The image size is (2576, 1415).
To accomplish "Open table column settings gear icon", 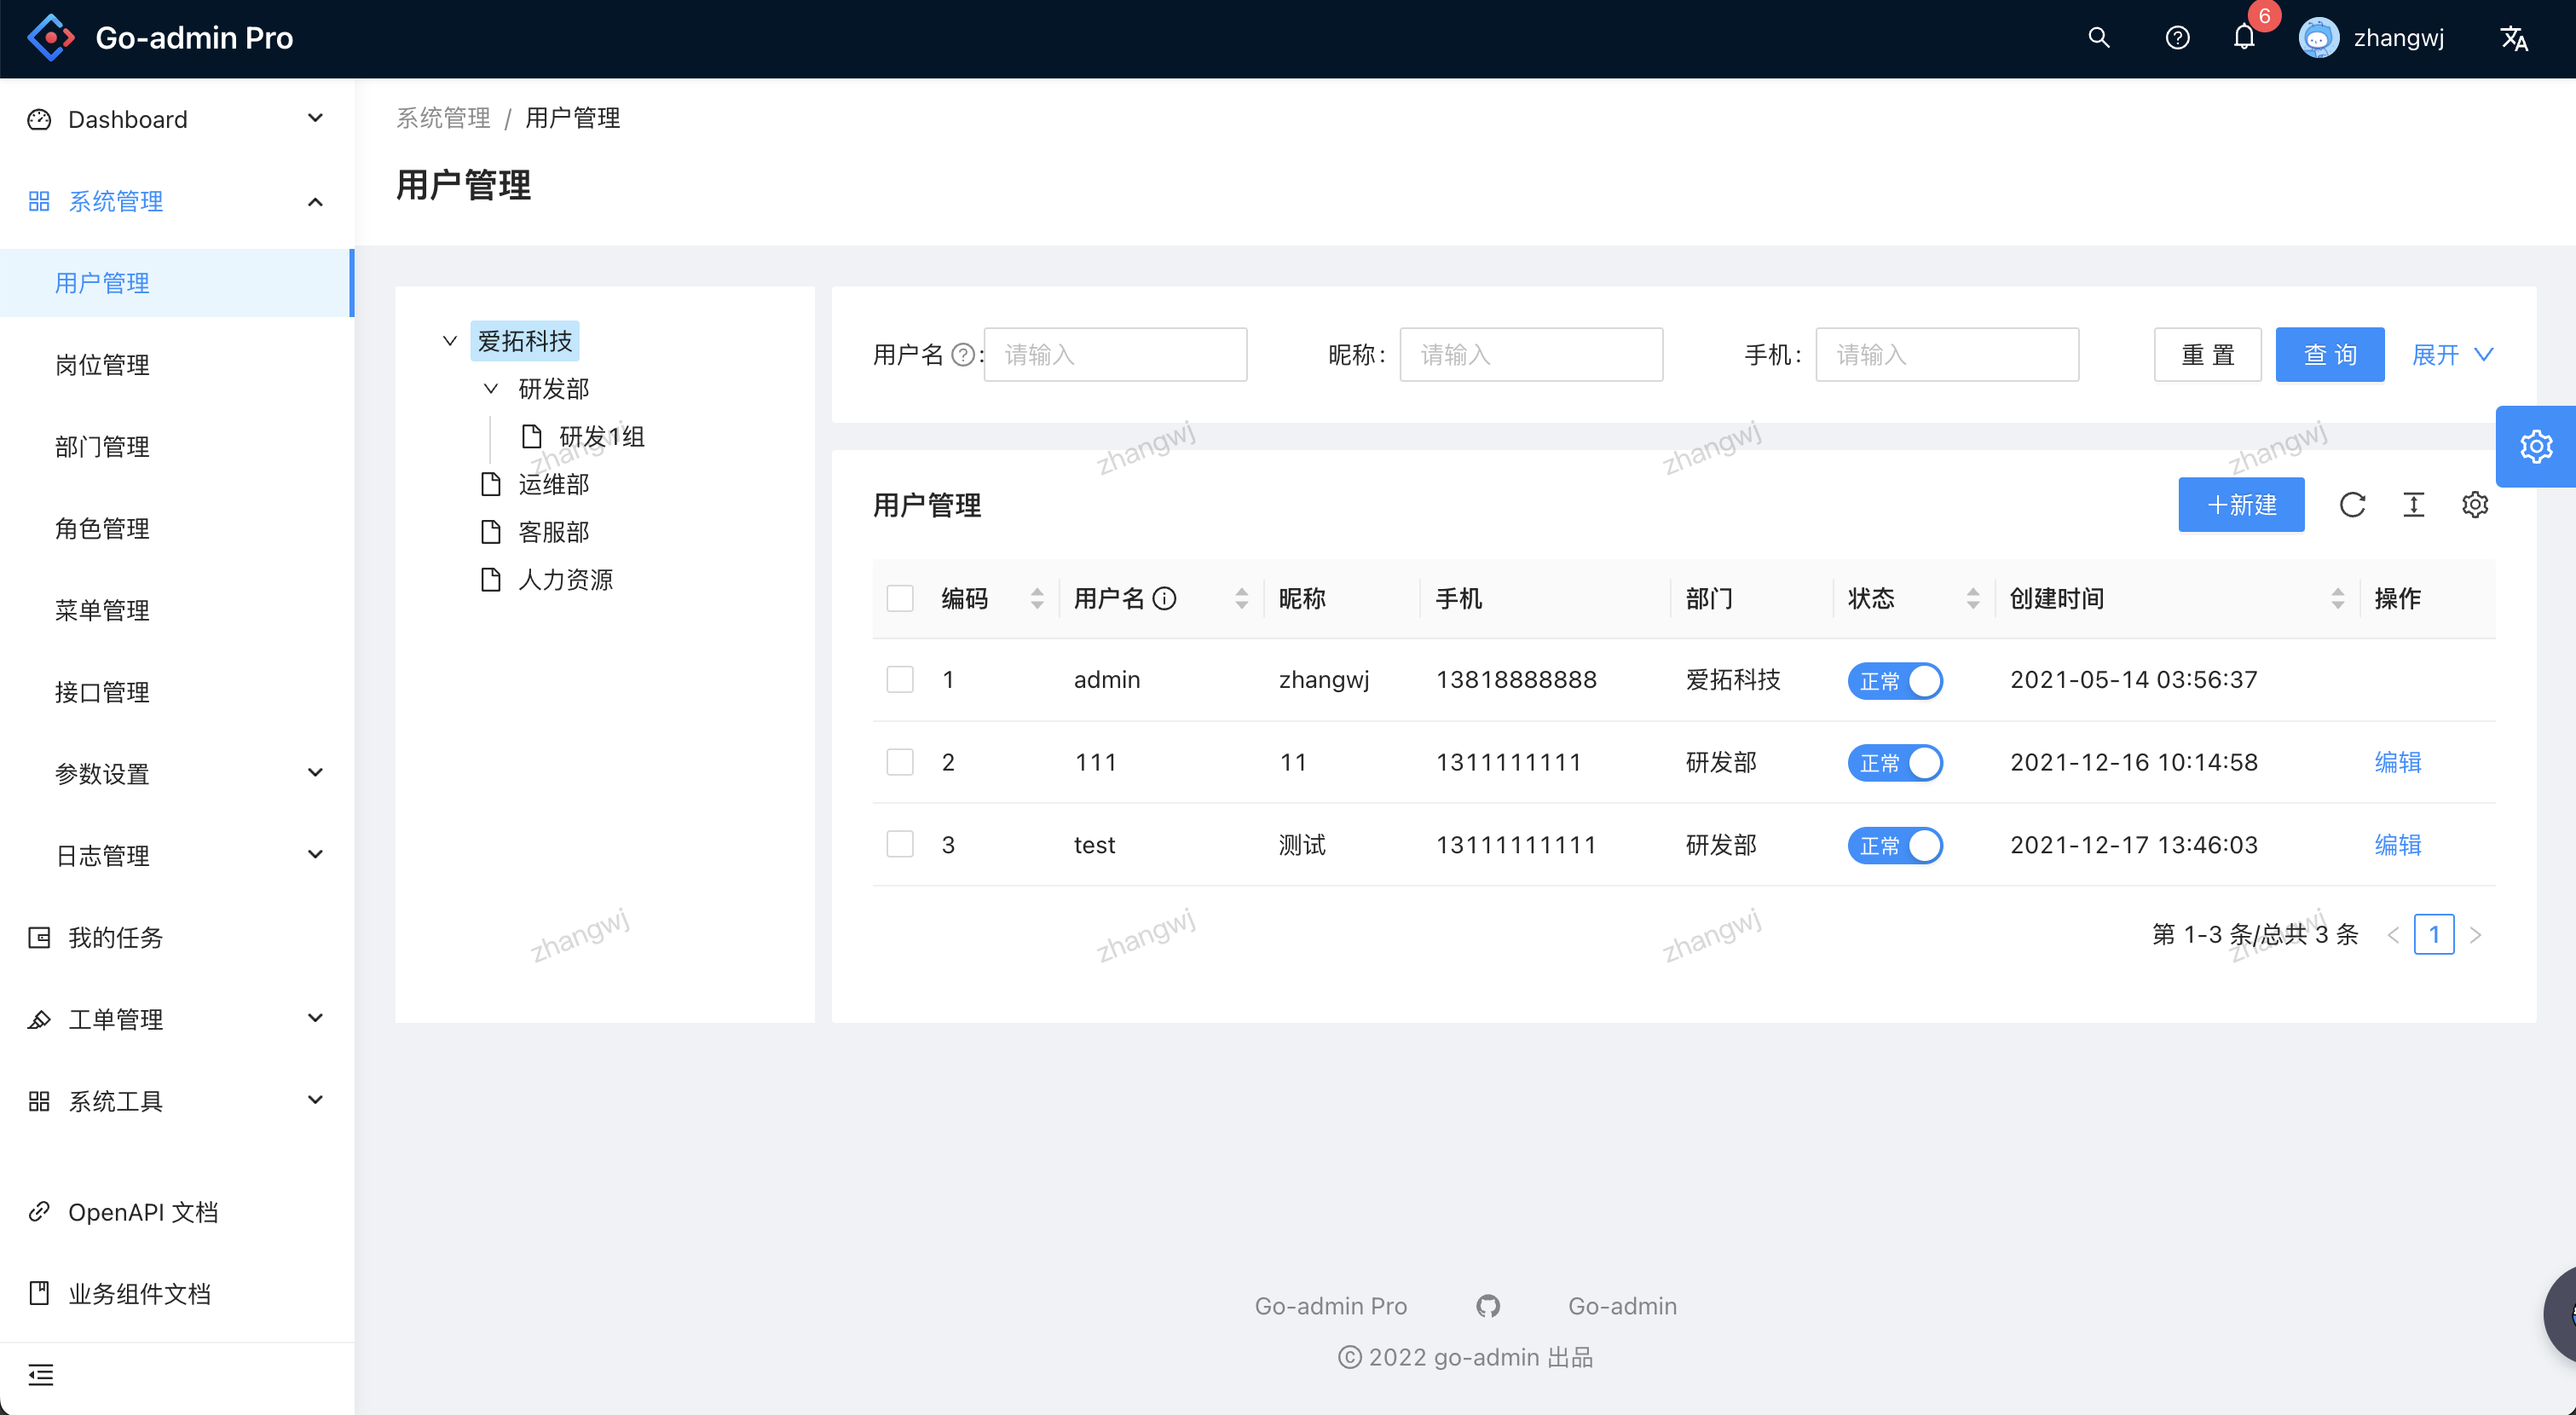I will click(x=2475, y=505).
